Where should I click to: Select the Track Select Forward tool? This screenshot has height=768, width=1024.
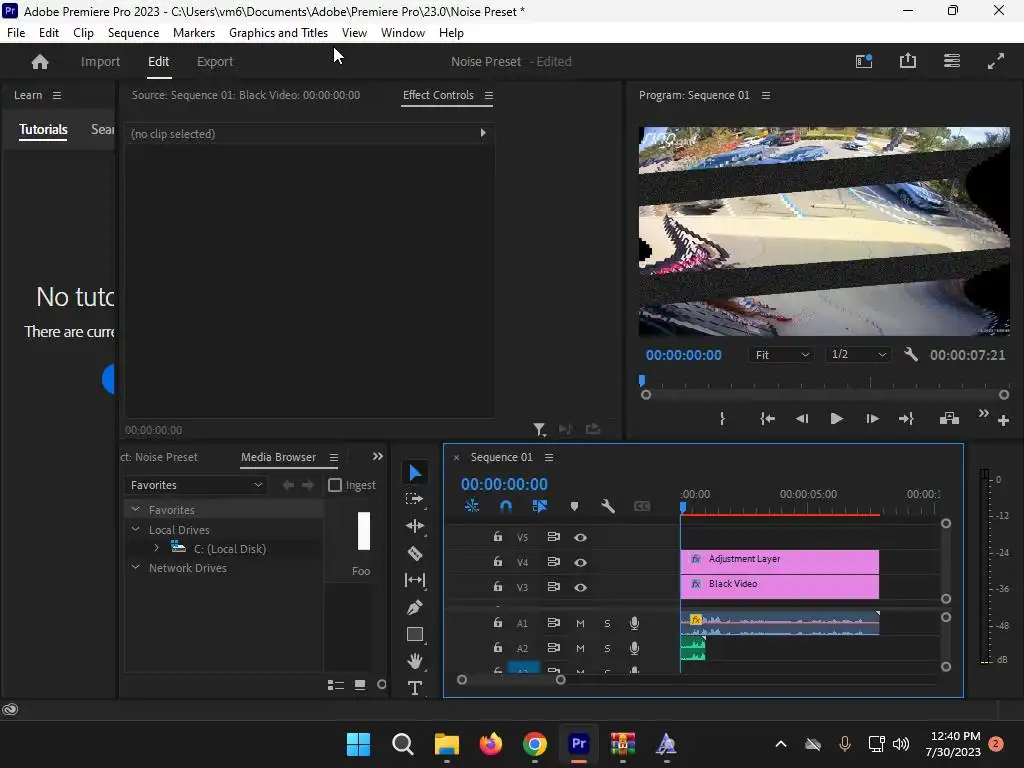415,500
